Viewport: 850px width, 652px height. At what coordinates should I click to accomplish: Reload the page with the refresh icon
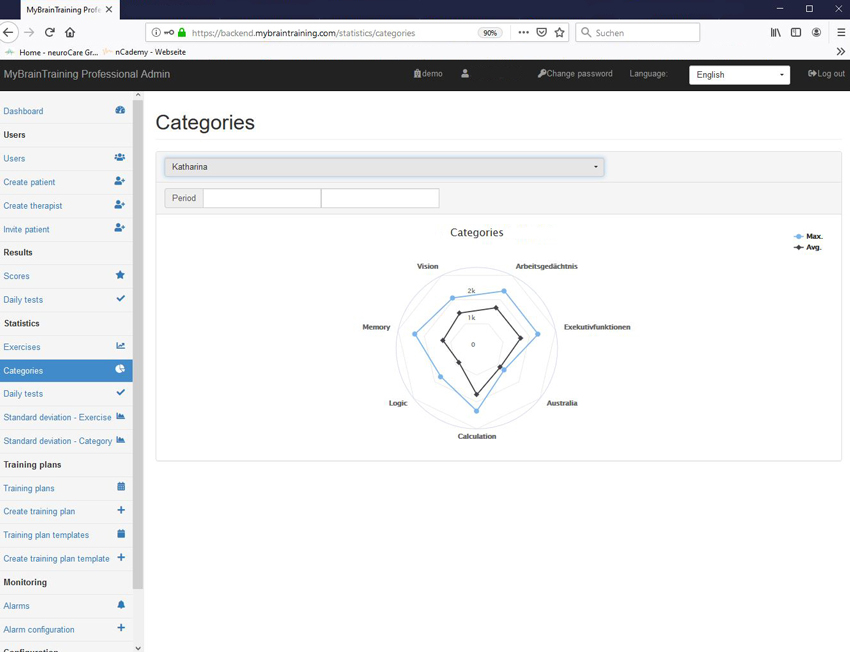pos(49,33)
